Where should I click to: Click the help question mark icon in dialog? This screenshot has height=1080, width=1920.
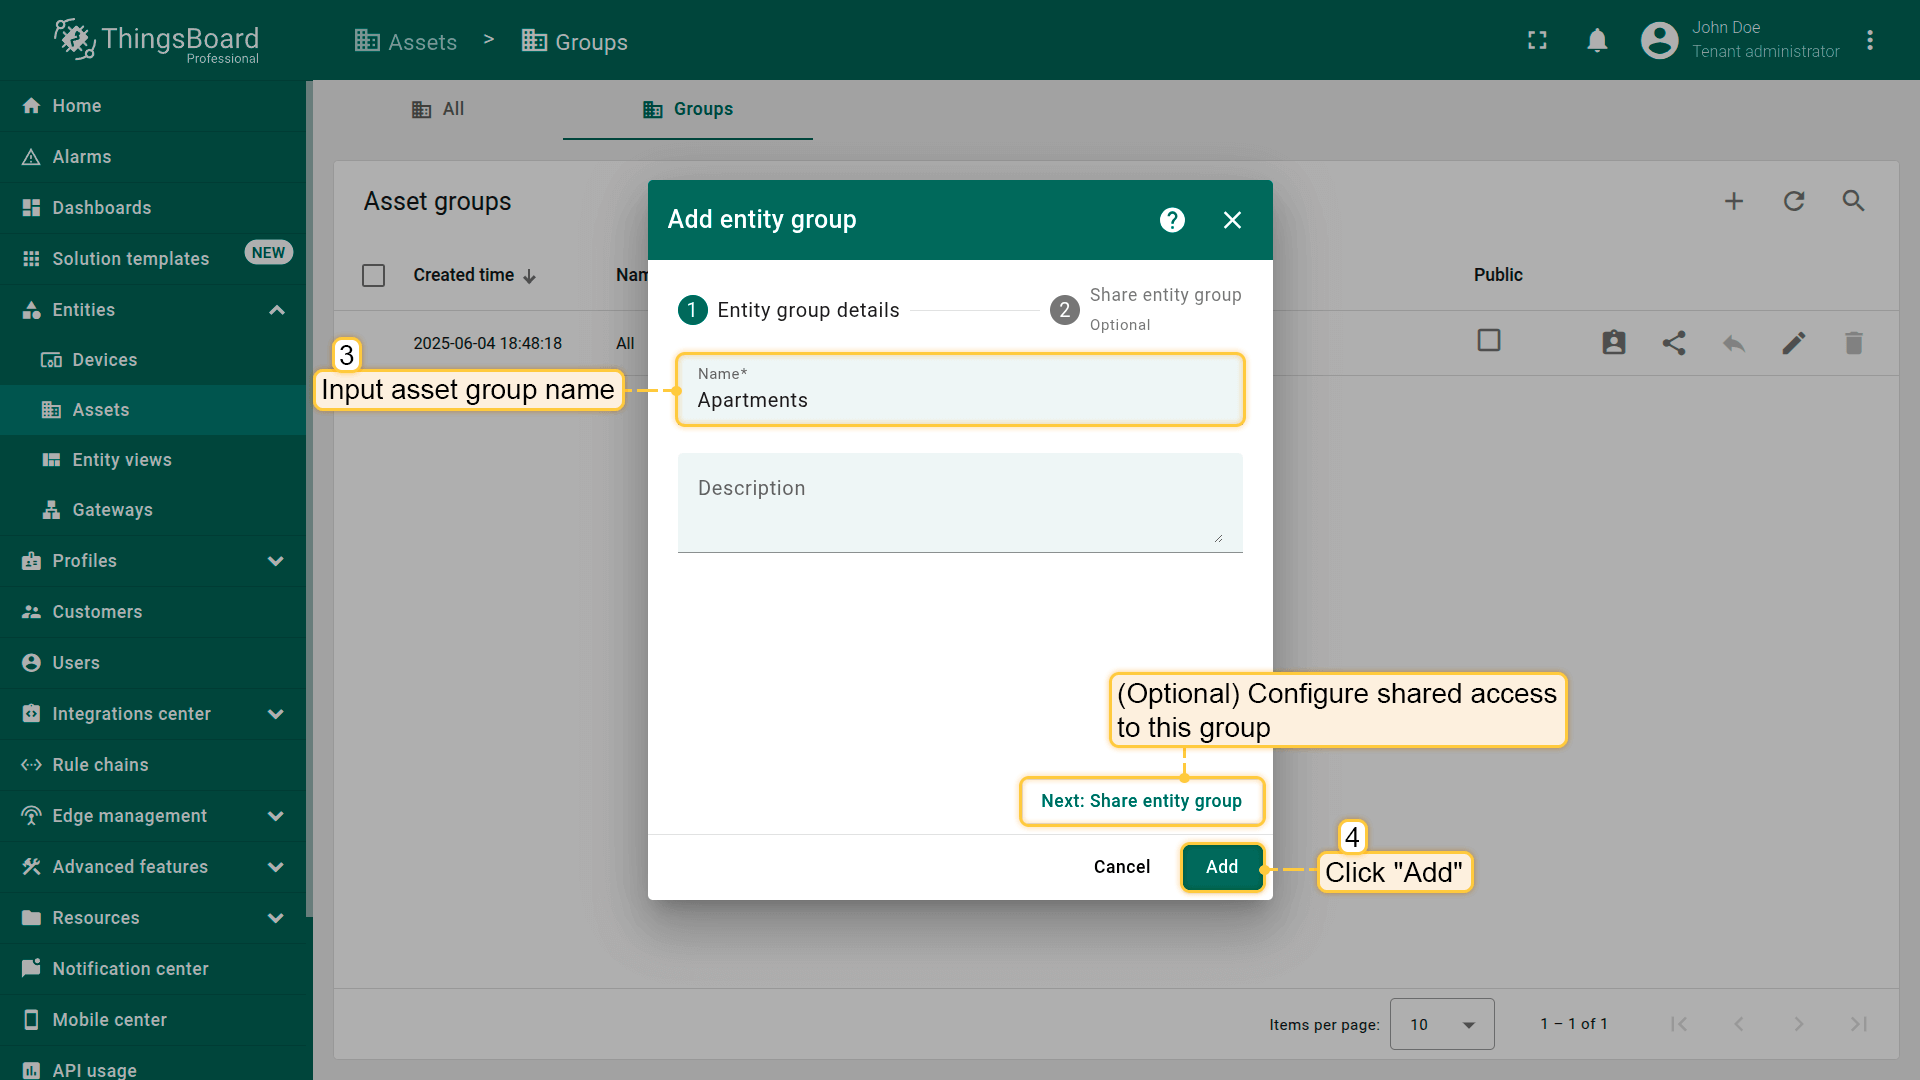coord(1172,220)
